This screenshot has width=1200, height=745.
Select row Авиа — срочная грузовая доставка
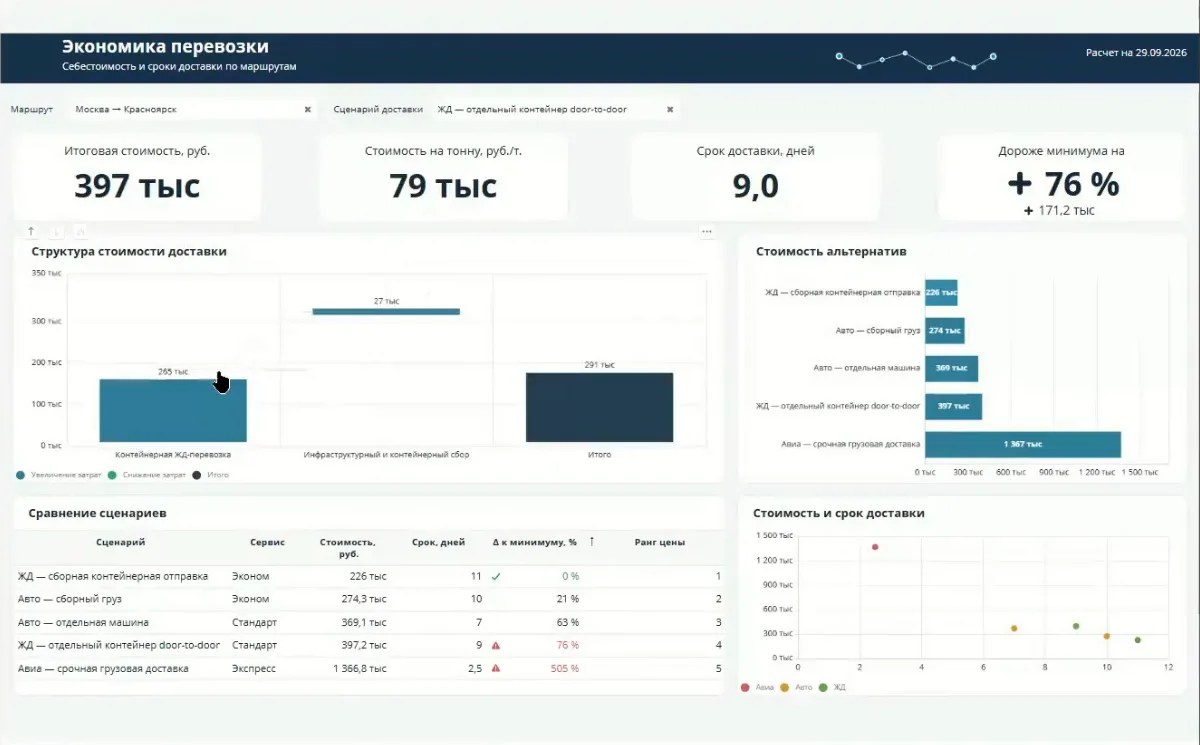click(x=369, y=668)
